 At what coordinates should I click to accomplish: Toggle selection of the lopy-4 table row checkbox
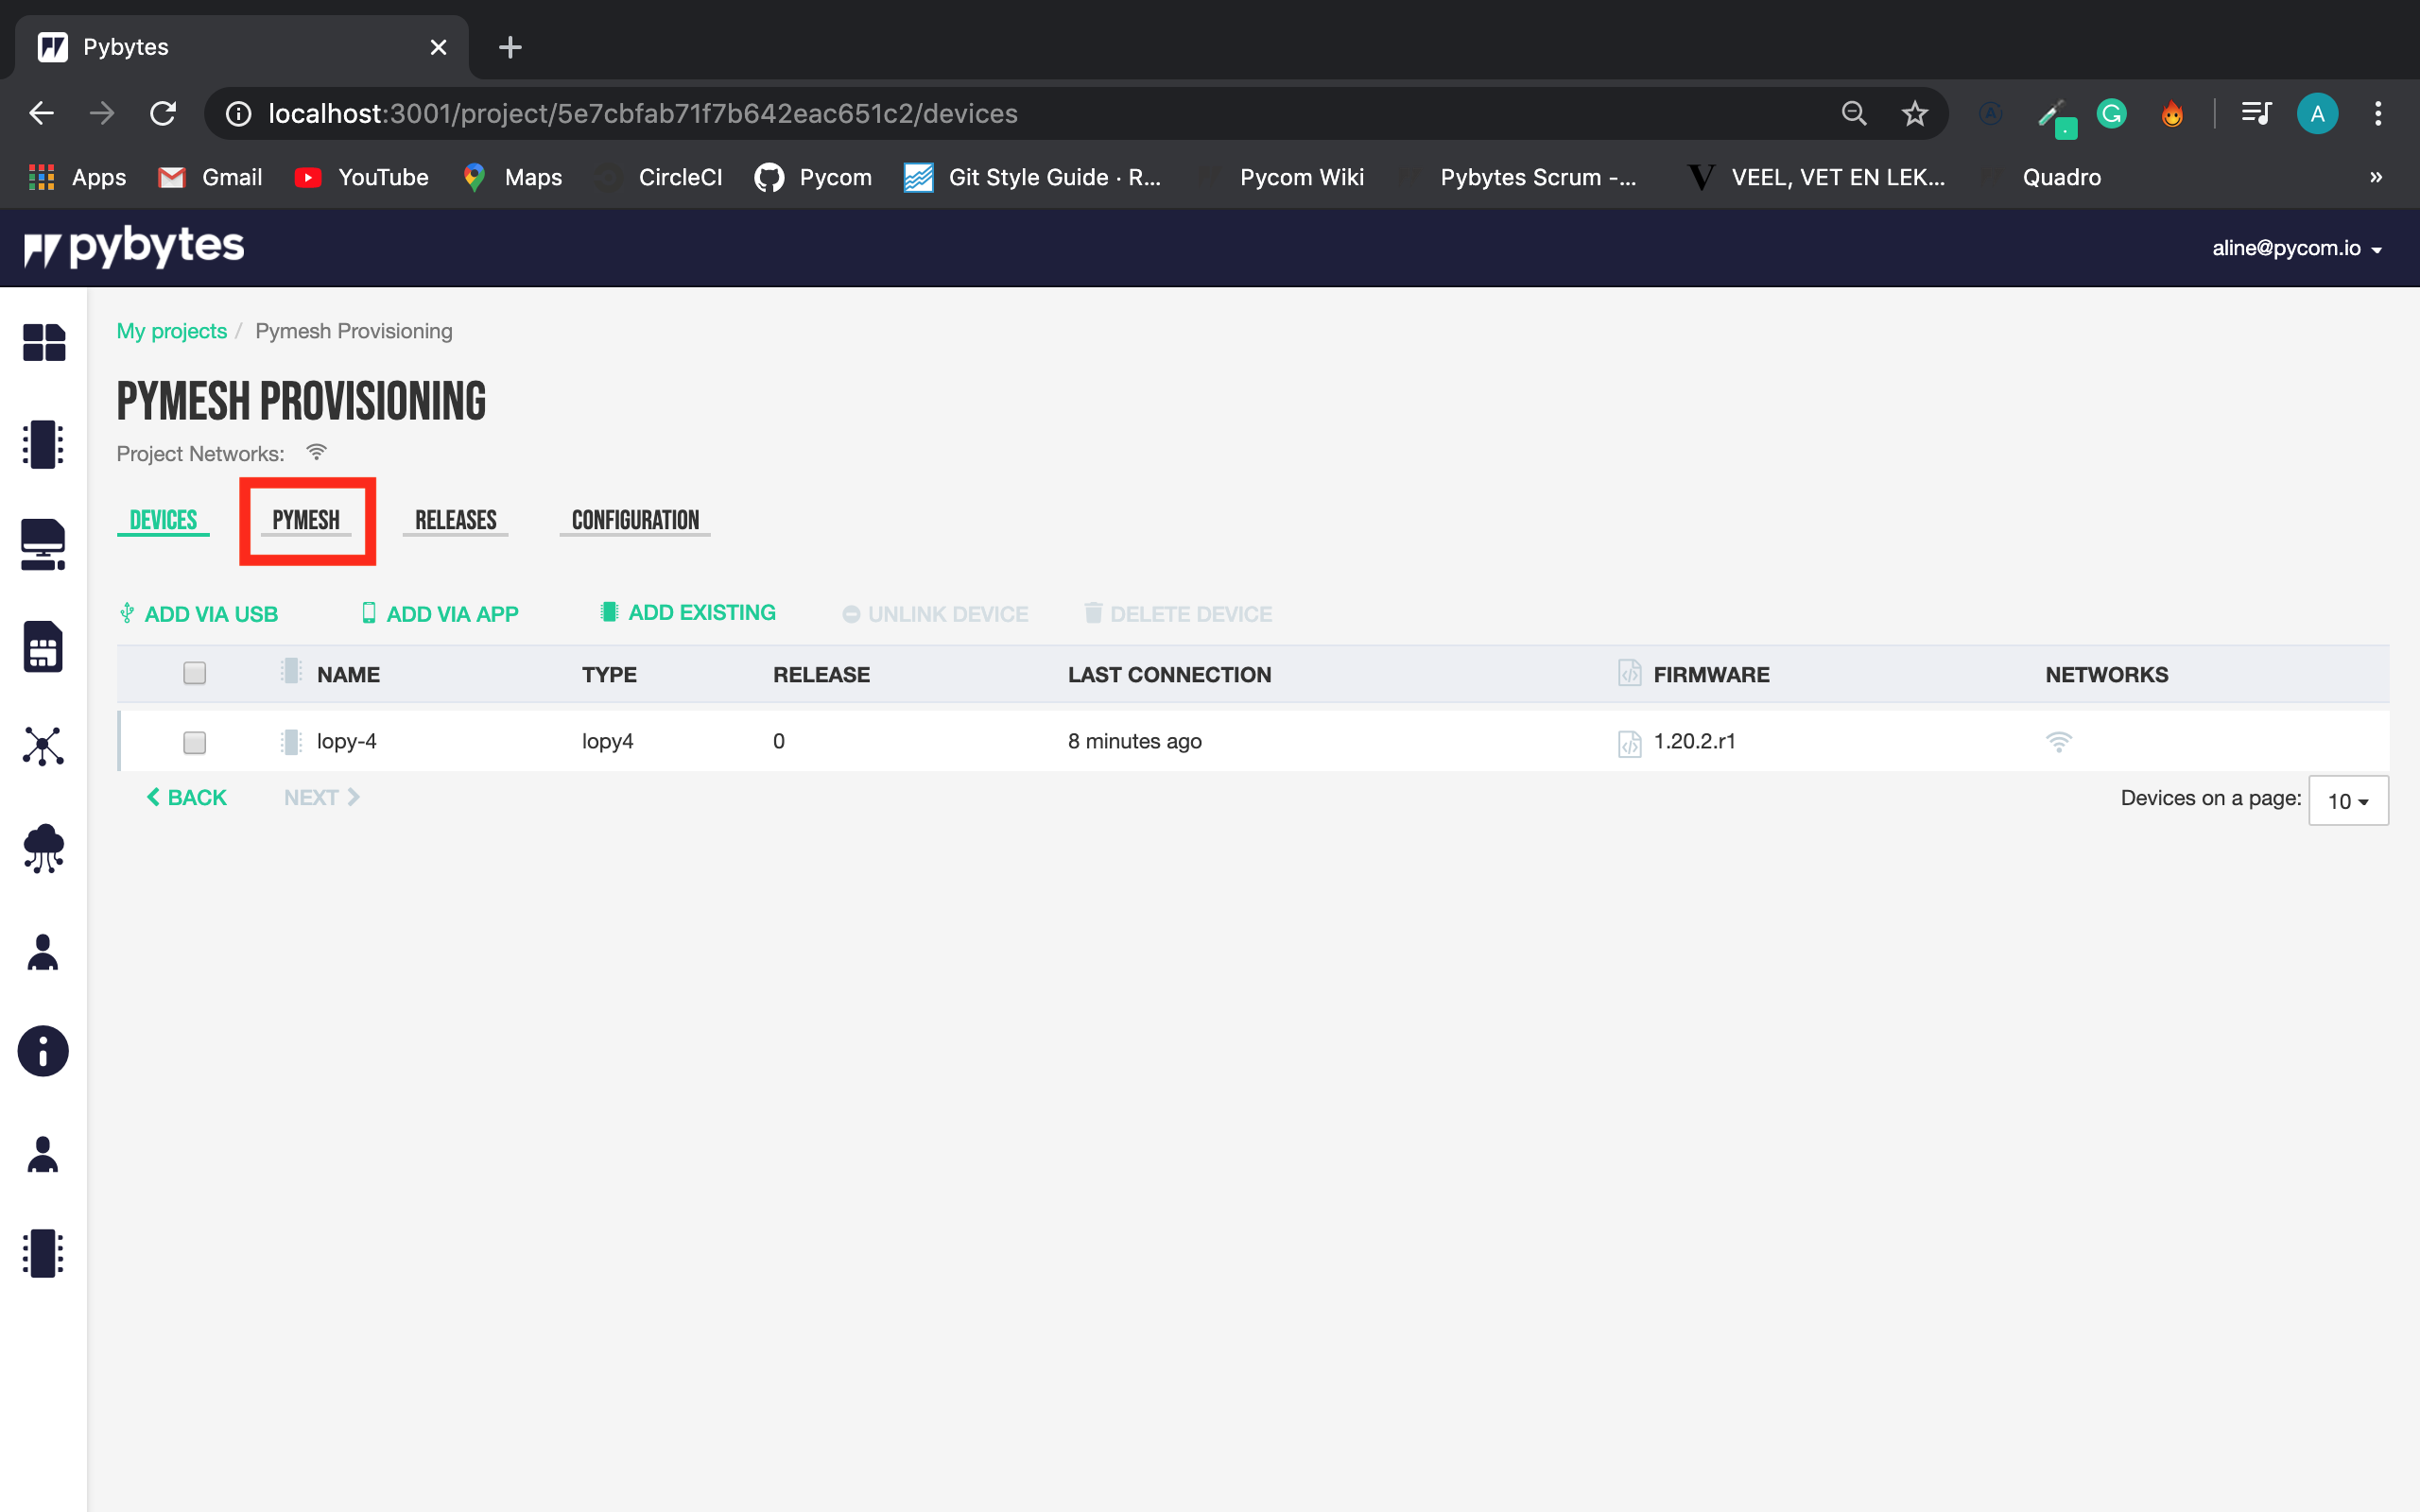(x=194, y=742)
